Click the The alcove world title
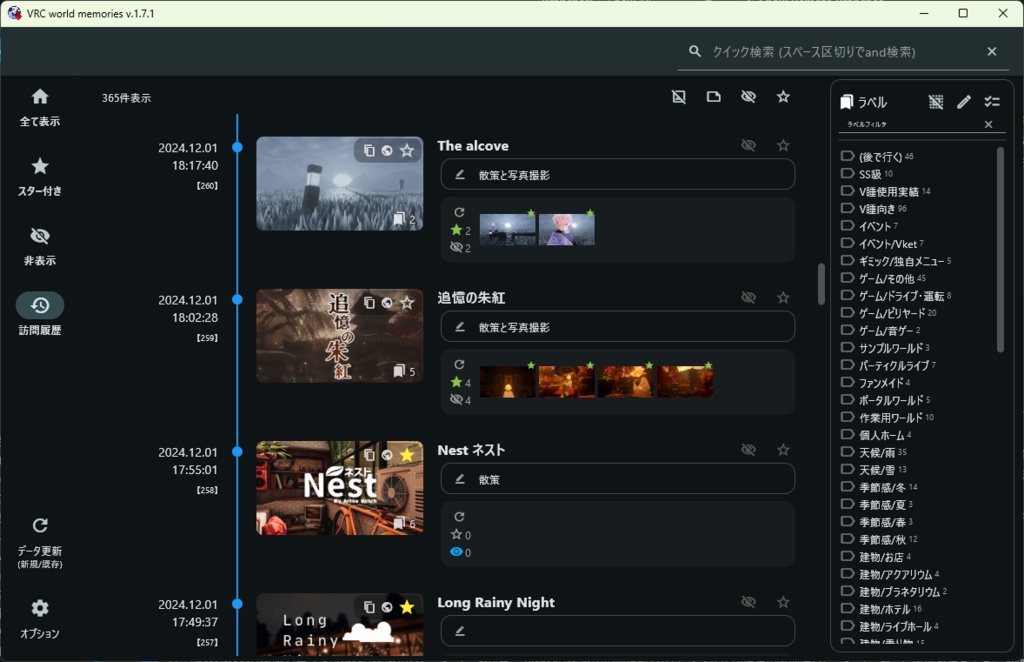 tap(473, 146)
